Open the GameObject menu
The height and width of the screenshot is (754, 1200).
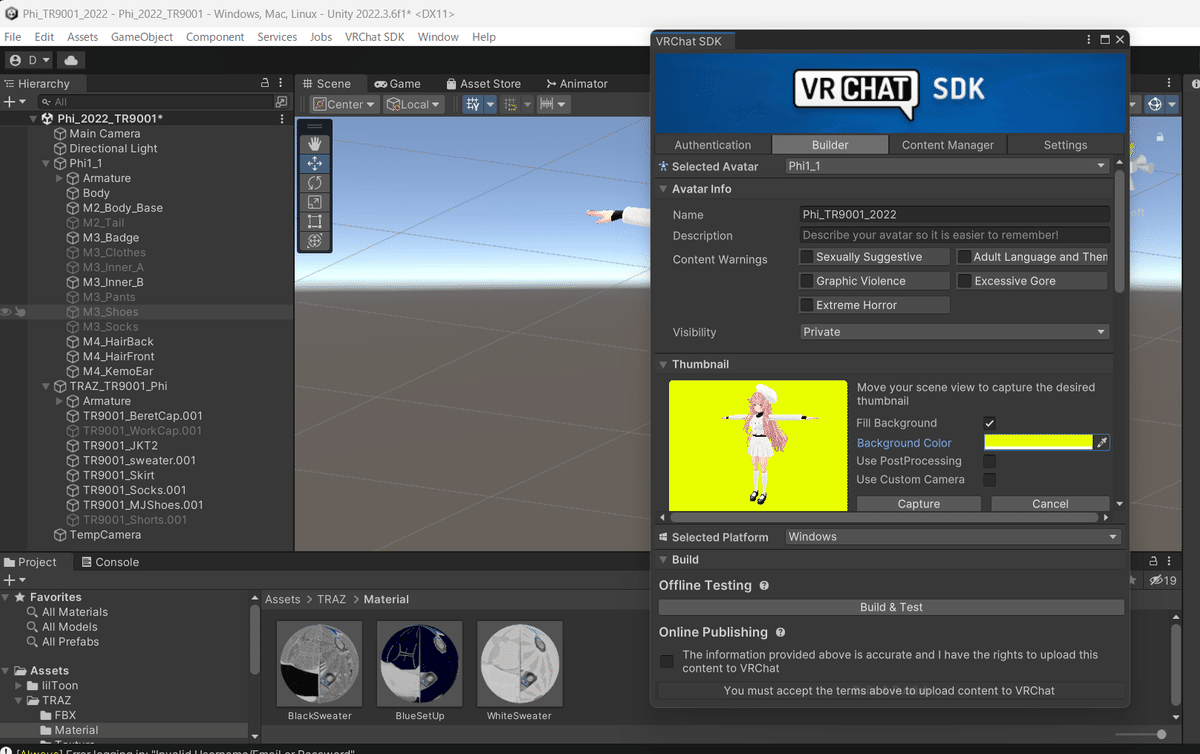142,37
